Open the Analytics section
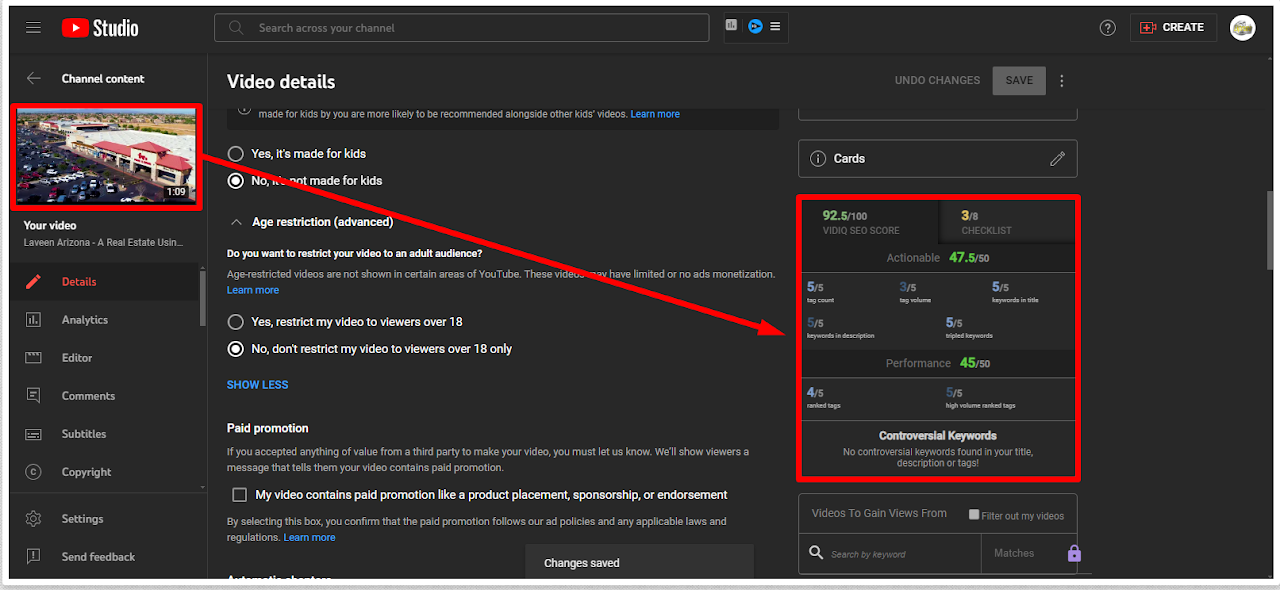 coord(84,319)
